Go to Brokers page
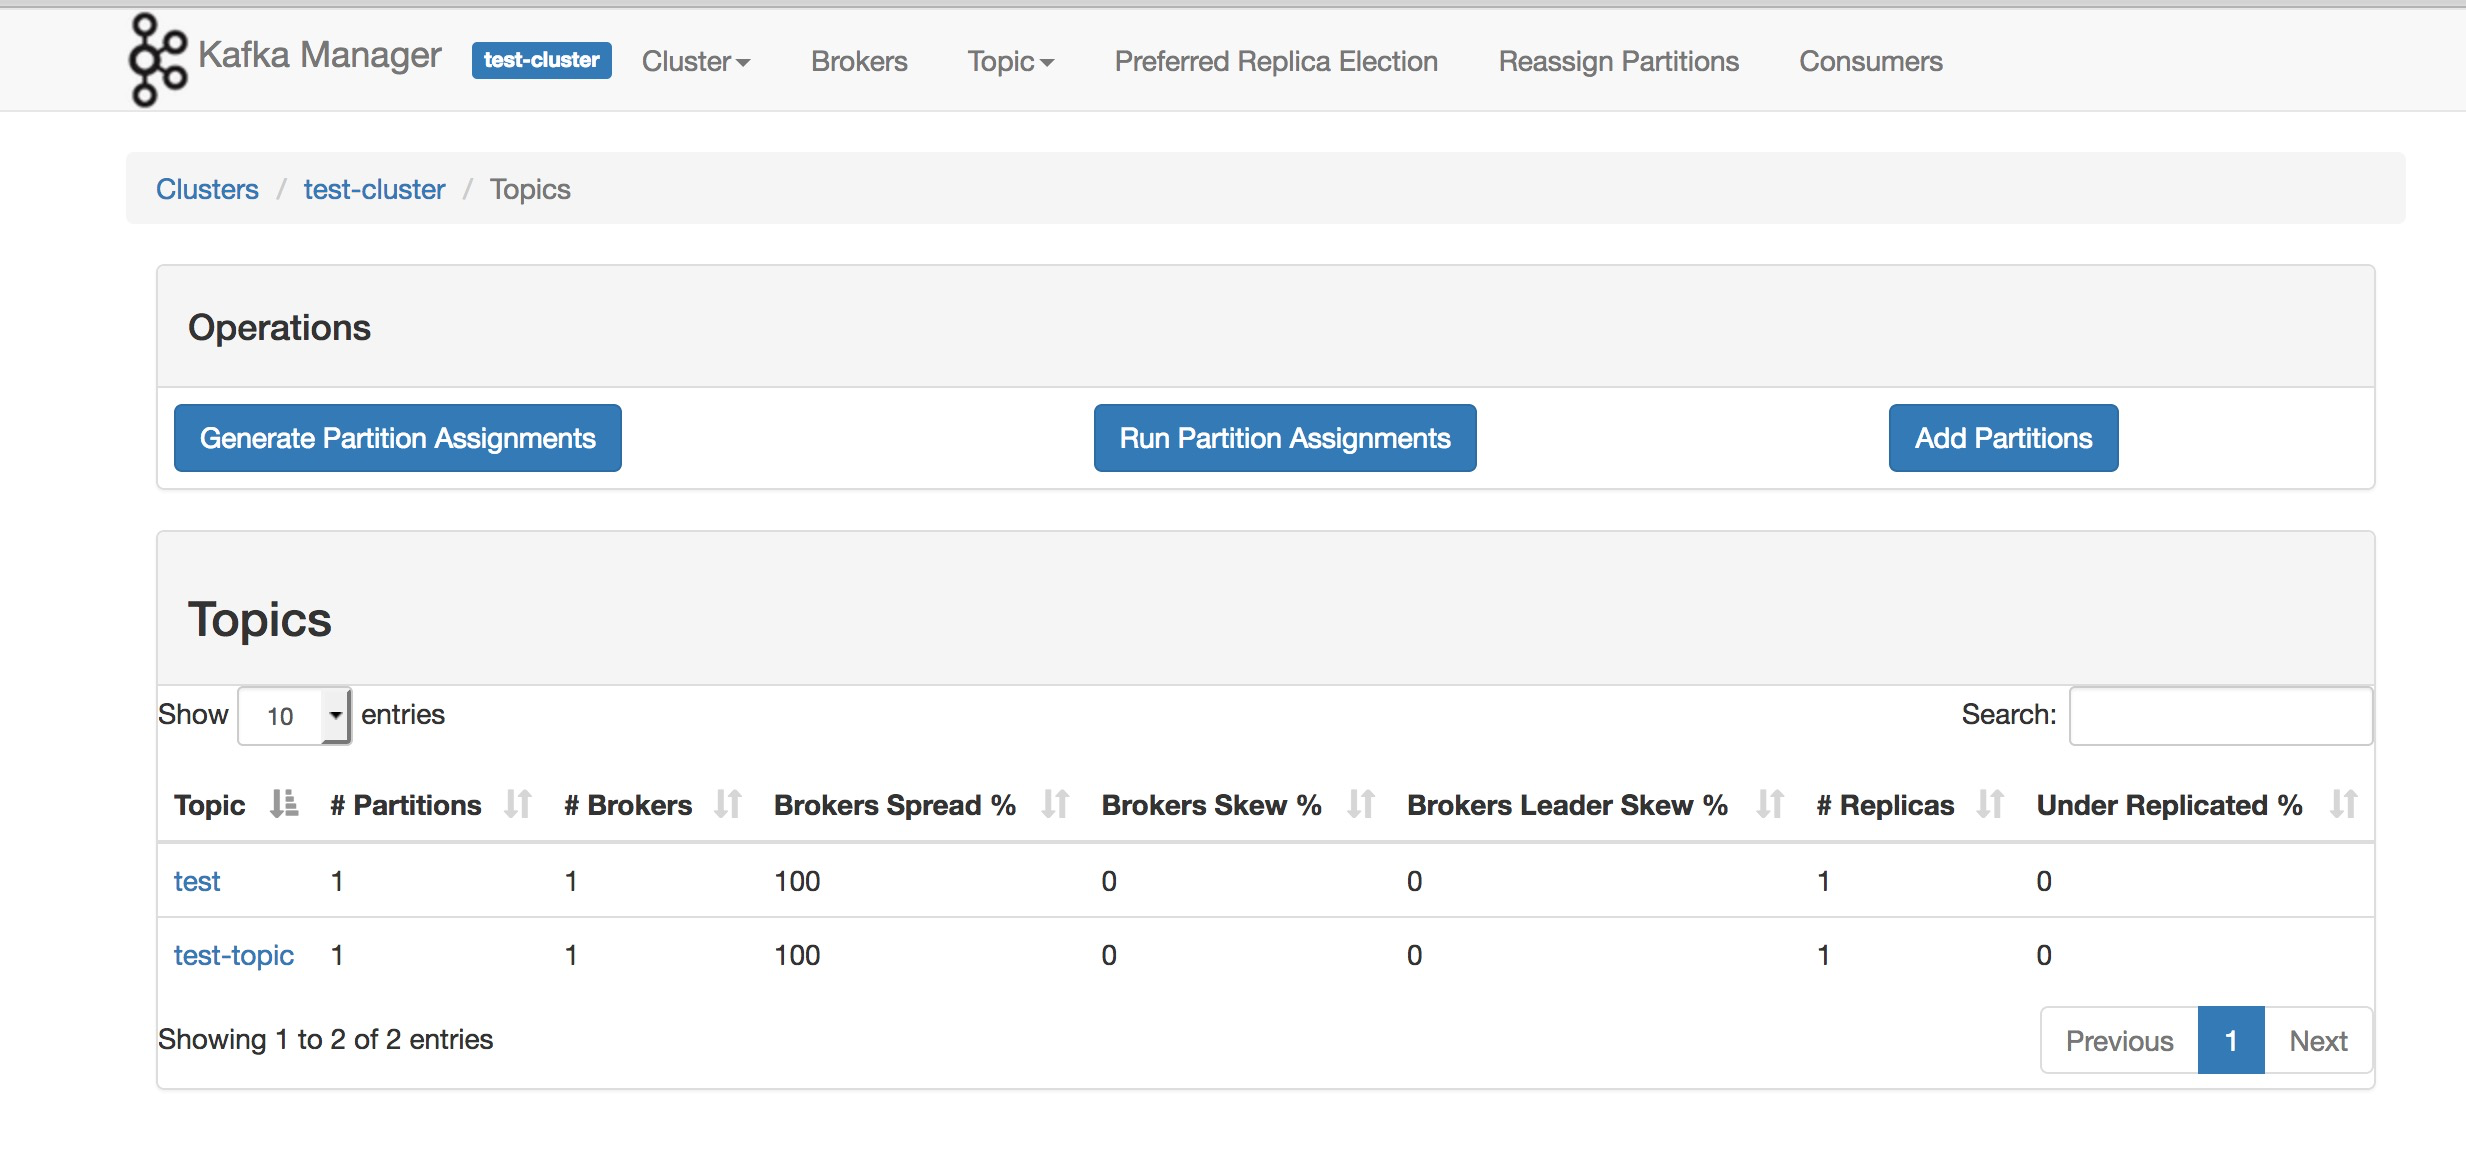 (x=859, y=61)
